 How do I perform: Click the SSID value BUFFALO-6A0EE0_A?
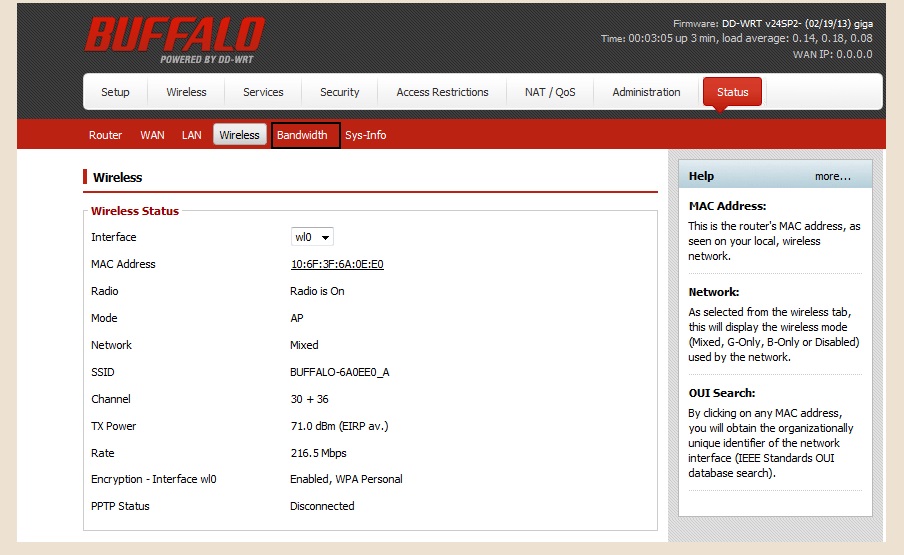pos(340,372)
